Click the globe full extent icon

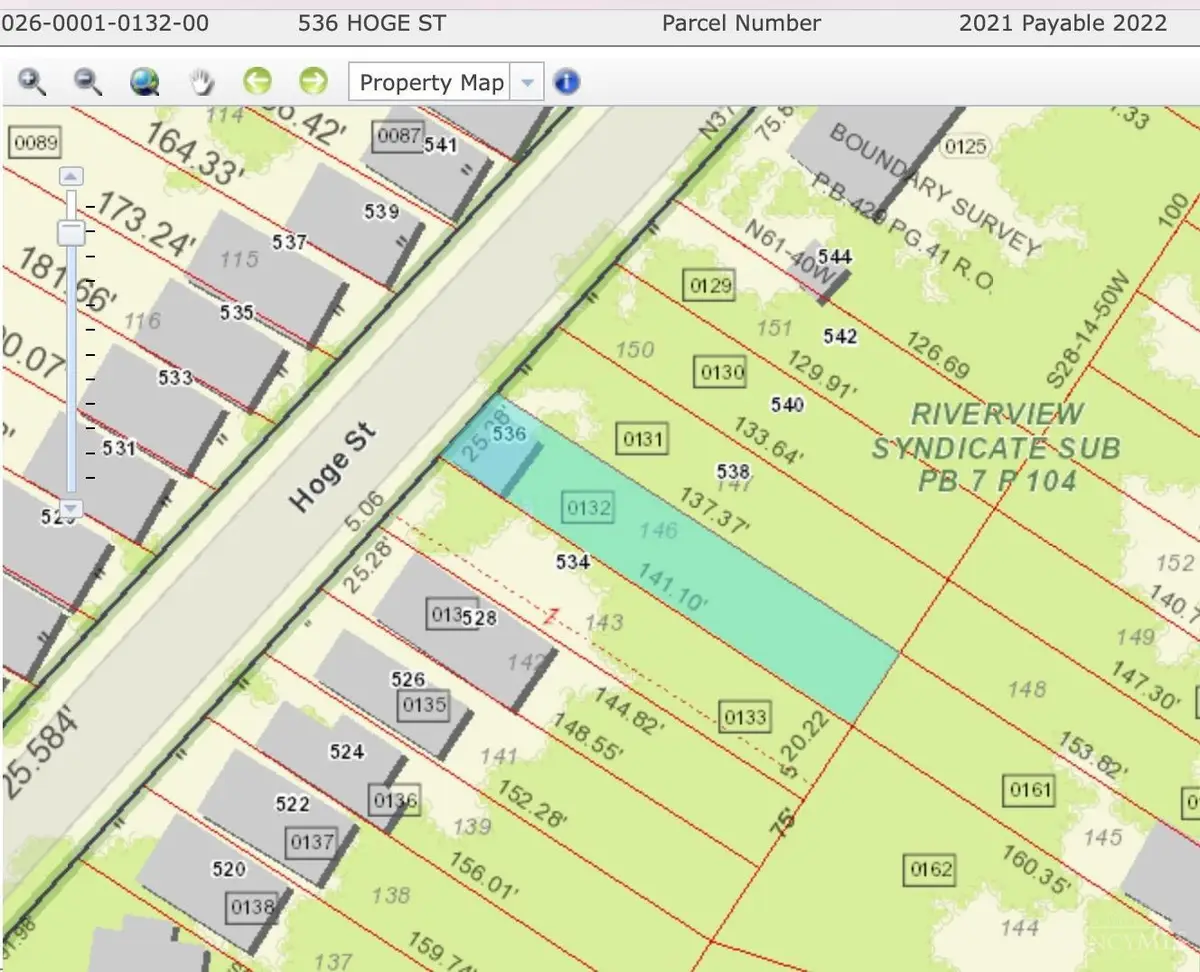(145, 82)
